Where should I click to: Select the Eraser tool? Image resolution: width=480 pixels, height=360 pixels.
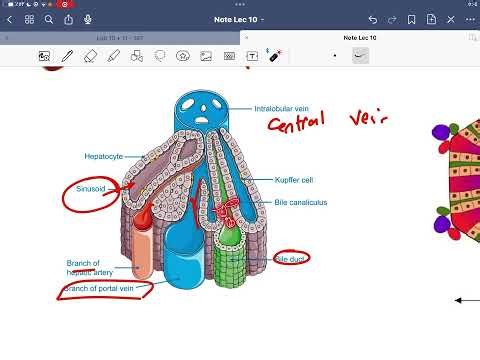point(90,56)
